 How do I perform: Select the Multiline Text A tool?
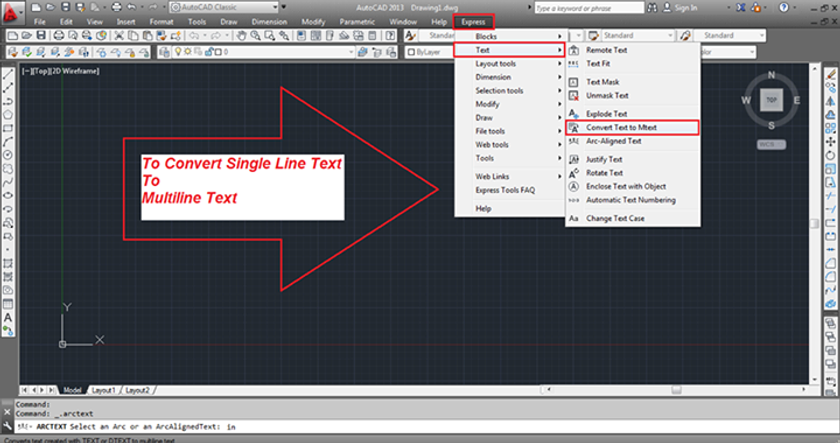tap(8, 317)
